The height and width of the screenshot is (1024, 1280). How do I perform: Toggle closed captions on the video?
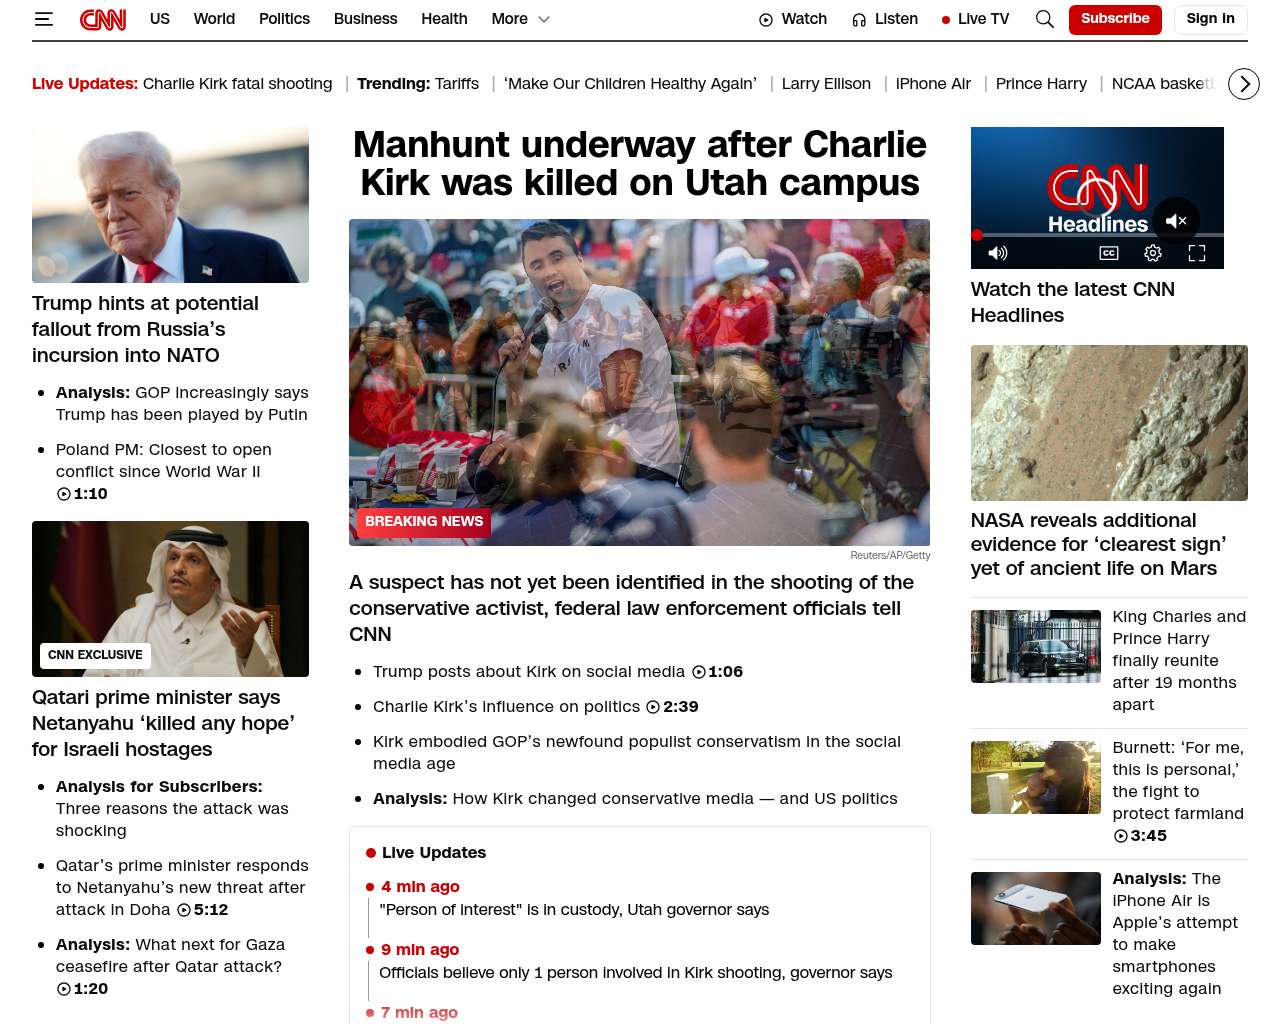1109,253
